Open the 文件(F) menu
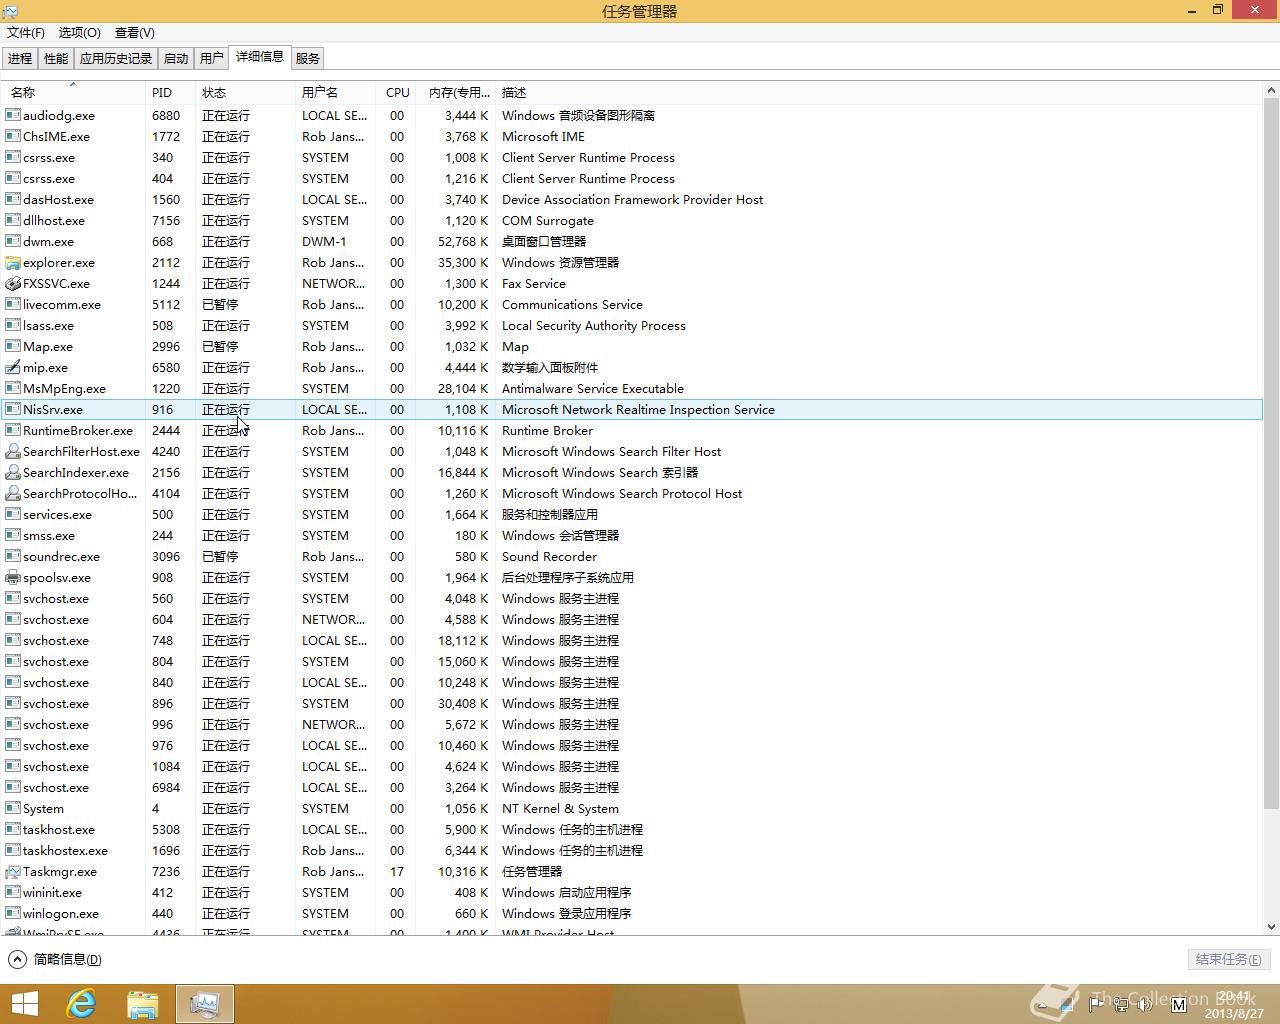This screenshot has width=1280, height=1024. click(x=26, y=32)
